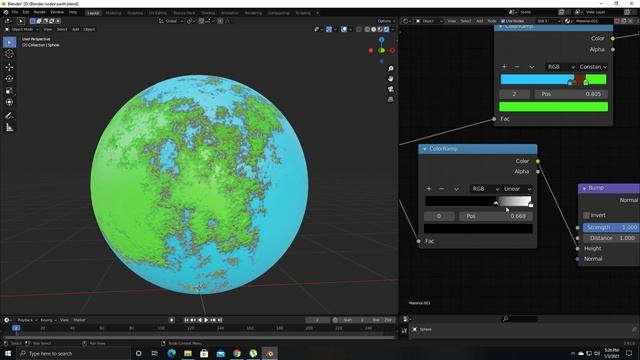Collapse the Bump node header triangle
This screenshot has height=360, width=640.
tap(584, 188)
